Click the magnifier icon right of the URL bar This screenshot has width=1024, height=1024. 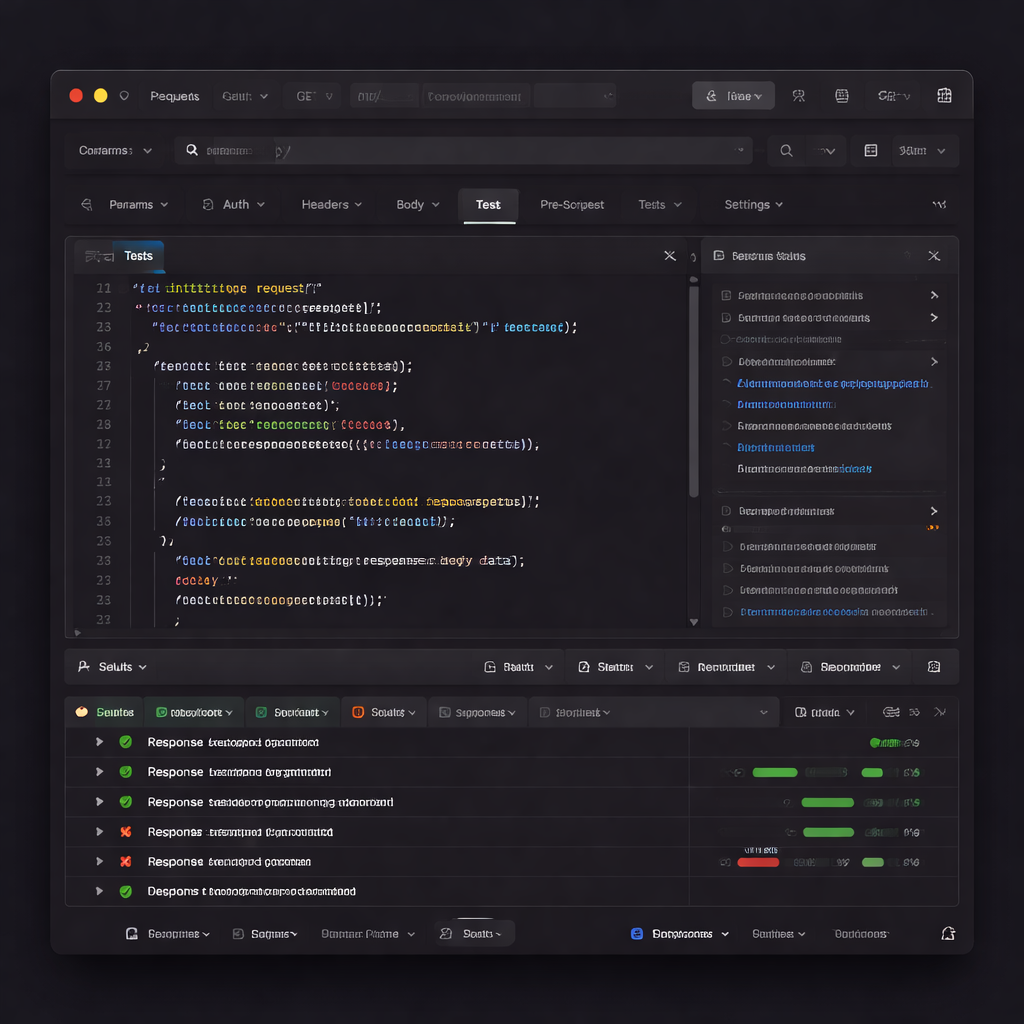click(787, 151)
